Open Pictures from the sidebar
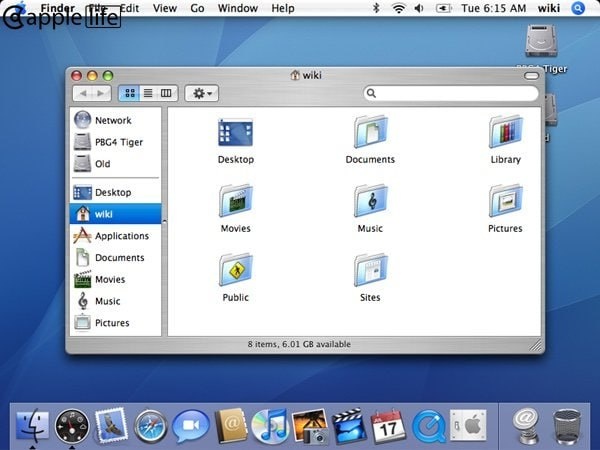600x450 pixels. coord(116,323)
